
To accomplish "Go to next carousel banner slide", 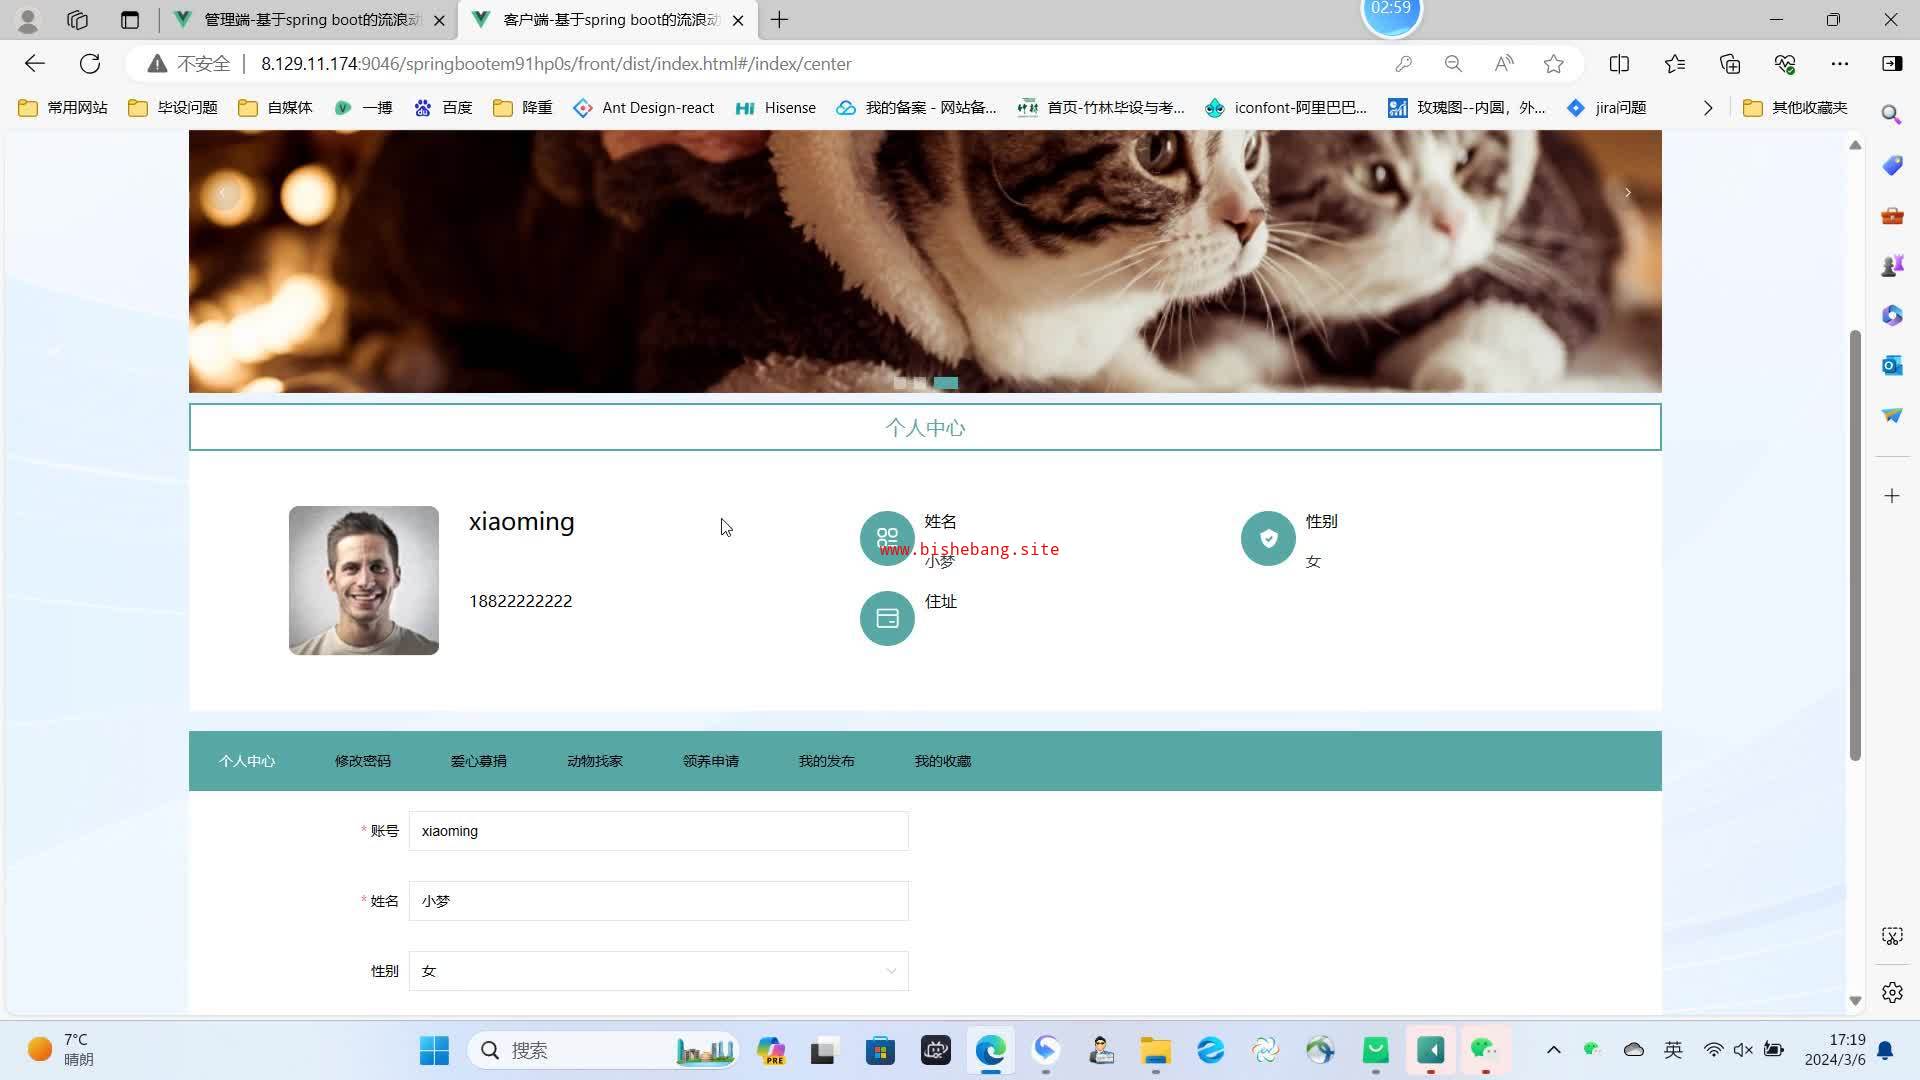I will click(1627, 193).
